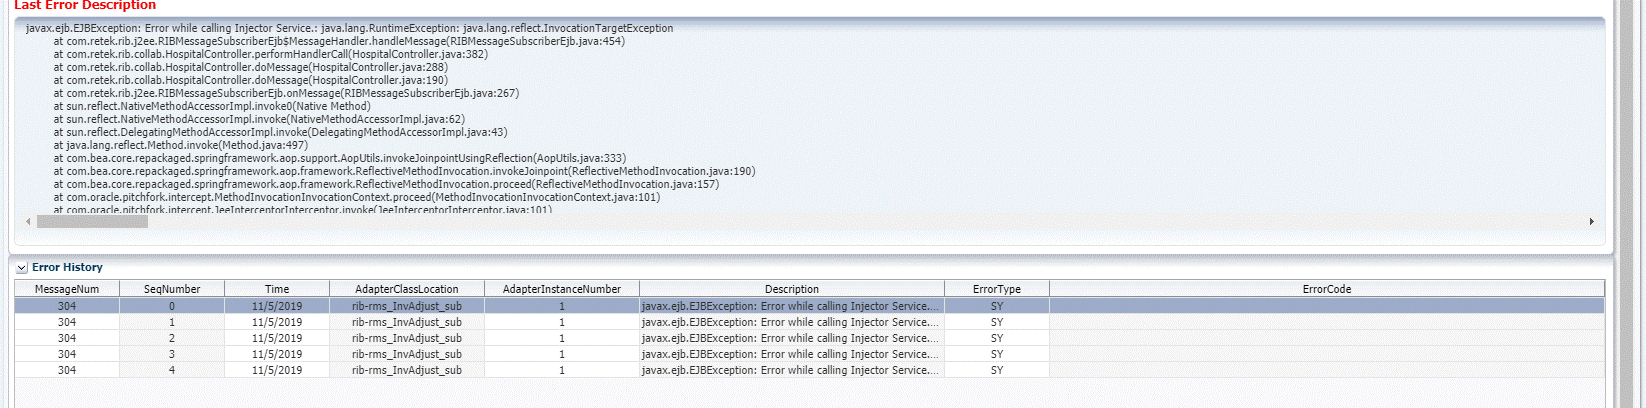The height and width of the screenshot is (408, 1646).
Task: Sort by Description column header
Action: click(792, 289)
